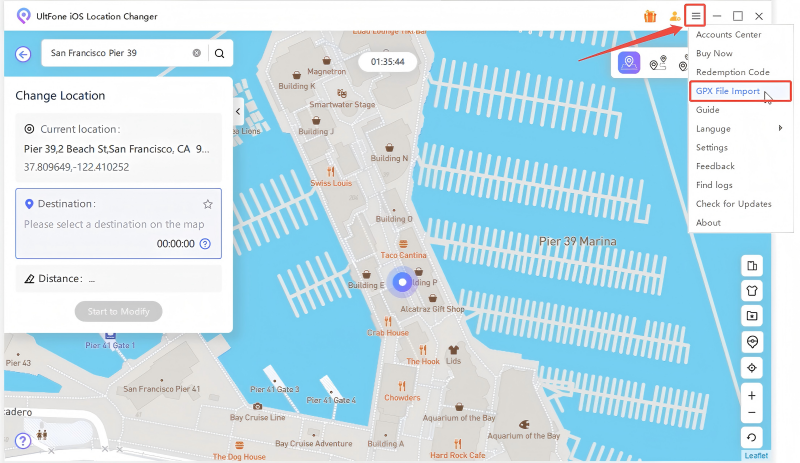The height and width of the screenshot is (463, 800).
Task: Clear the search text with X icon
Action: click(196, 53)
